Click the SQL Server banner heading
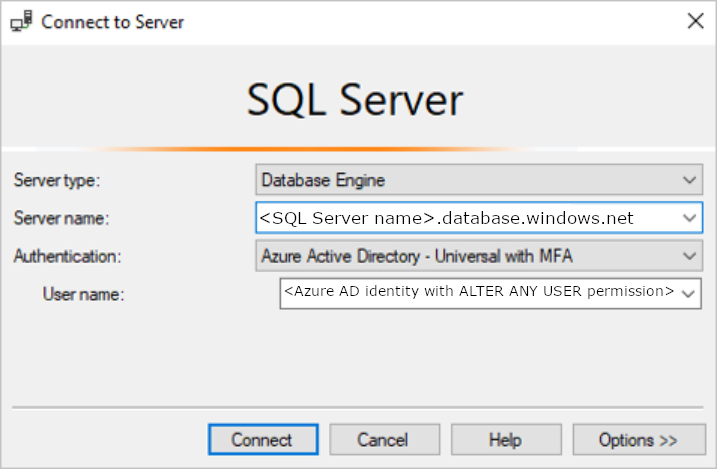Screen dimensions: 717x469 click(x=355, y=100)
